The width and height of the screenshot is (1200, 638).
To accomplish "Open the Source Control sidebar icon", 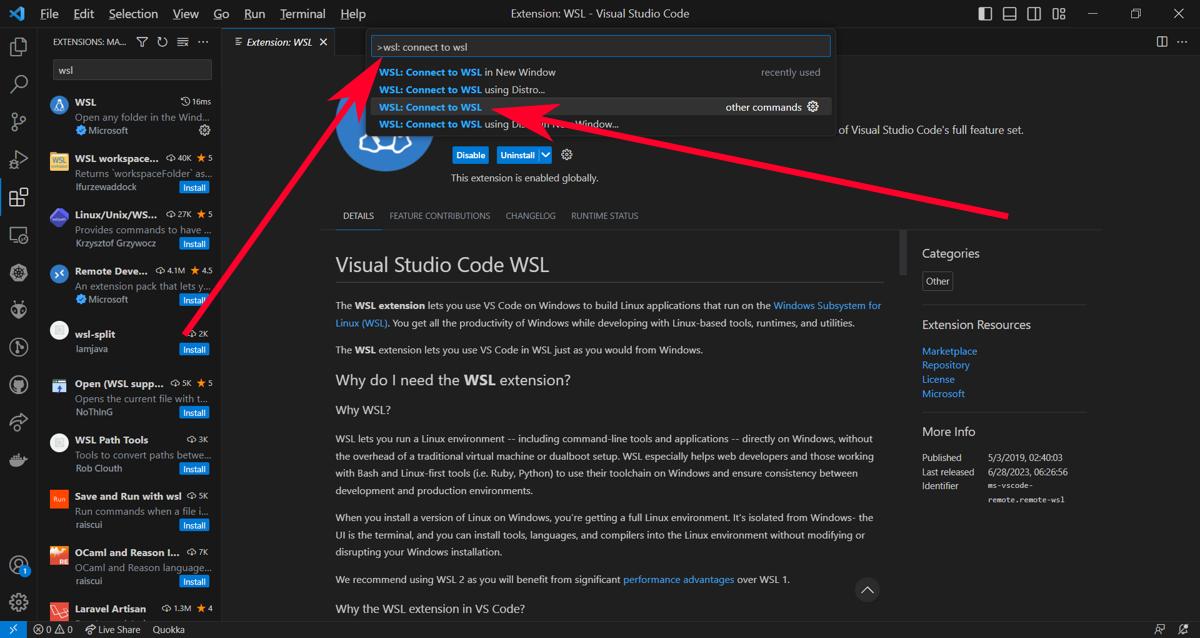I will coord(18,122).
